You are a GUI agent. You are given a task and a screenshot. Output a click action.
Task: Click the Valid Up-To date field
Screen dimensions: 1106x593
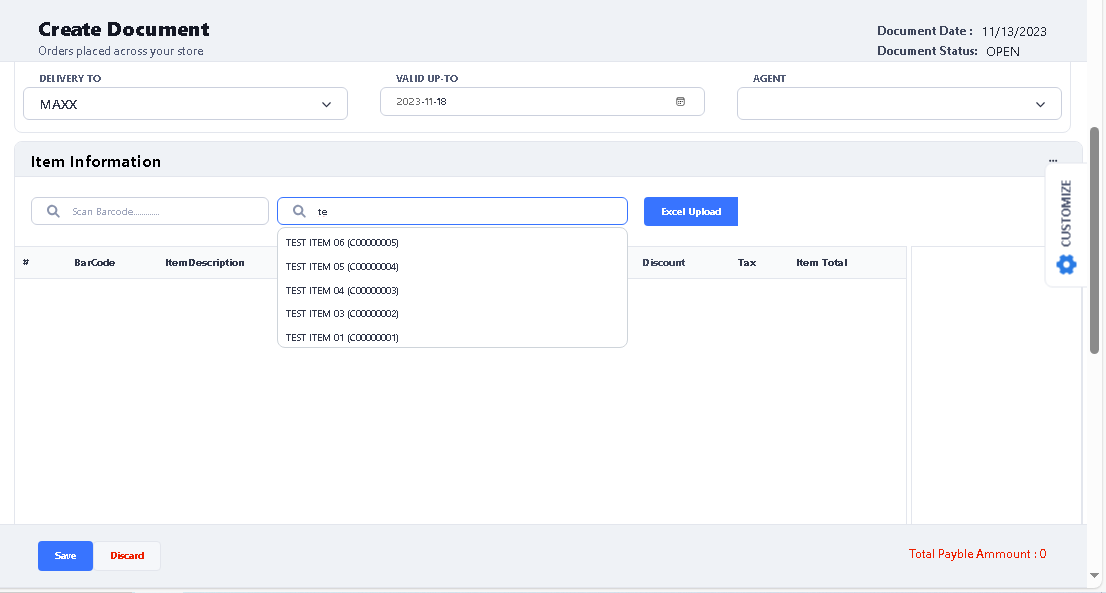click(x=530, y=102)
